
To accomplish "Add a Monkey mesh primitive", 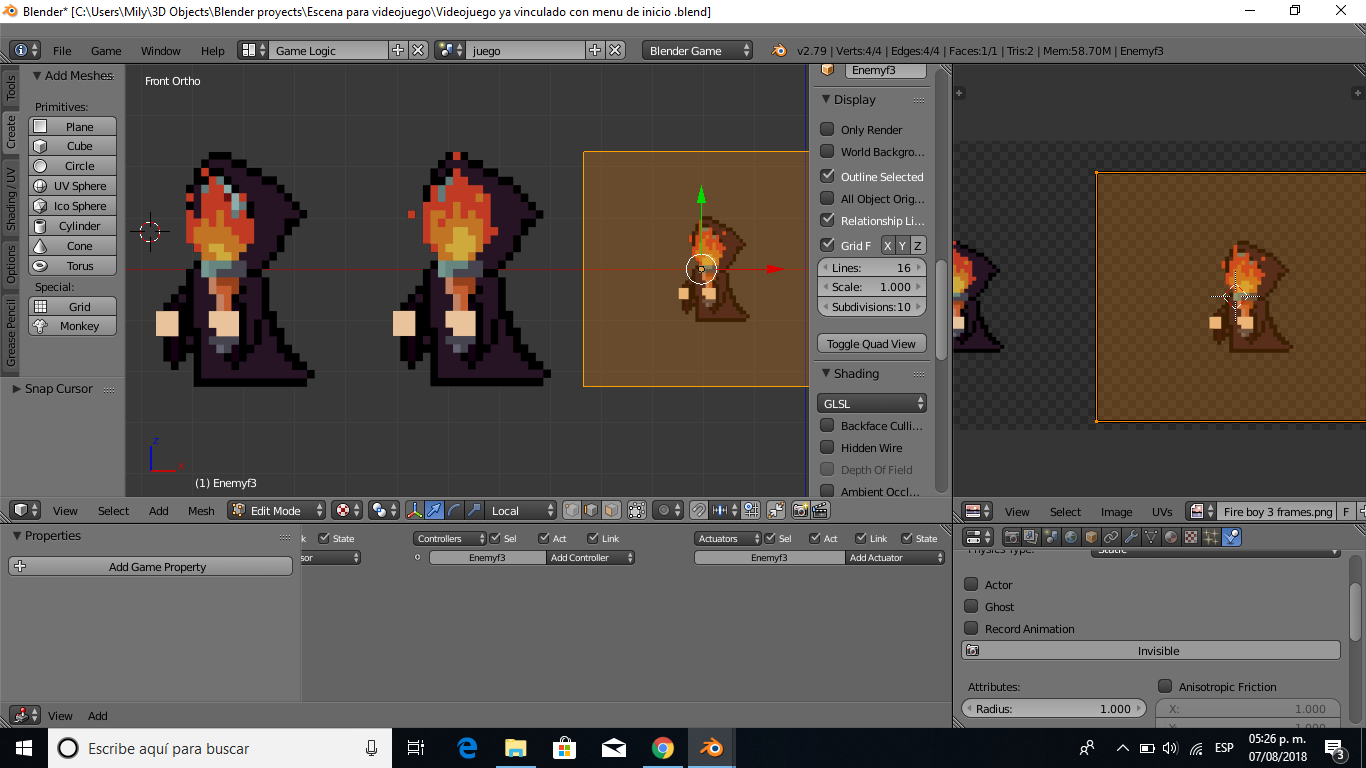I will tap(73, 326).
